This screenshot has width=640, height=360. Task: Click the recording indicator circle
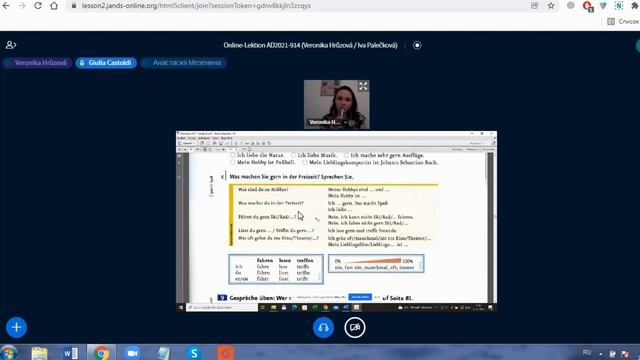417,45
